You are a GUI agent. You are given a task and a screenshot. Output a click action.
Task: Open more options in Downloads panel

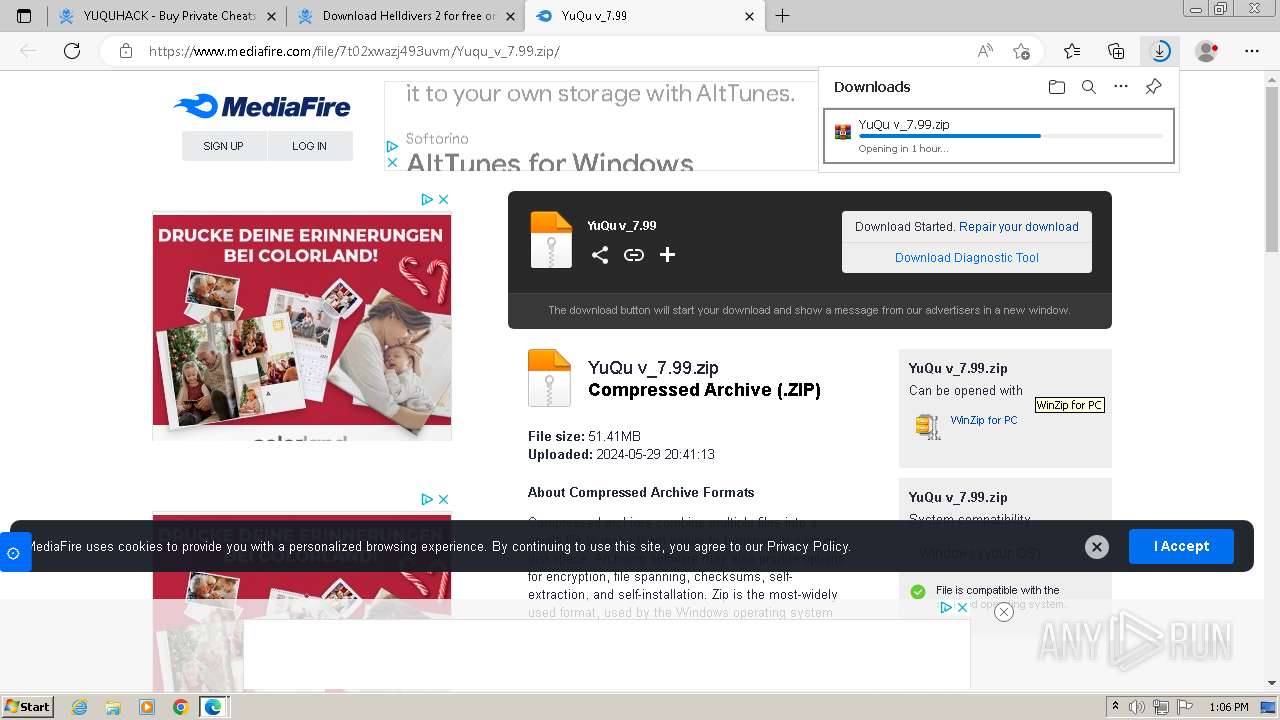1121,87
